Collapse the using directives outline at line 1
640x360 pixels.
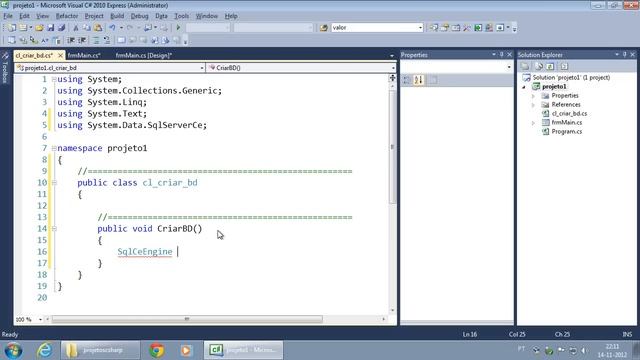[54, 79]
